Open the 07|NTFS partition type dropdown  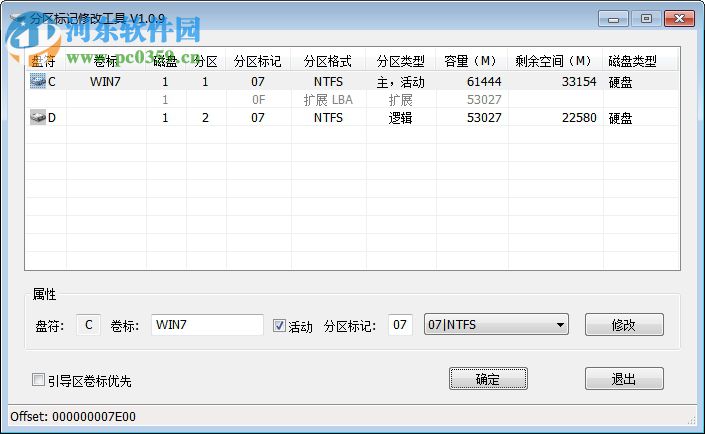click(496, 325)
